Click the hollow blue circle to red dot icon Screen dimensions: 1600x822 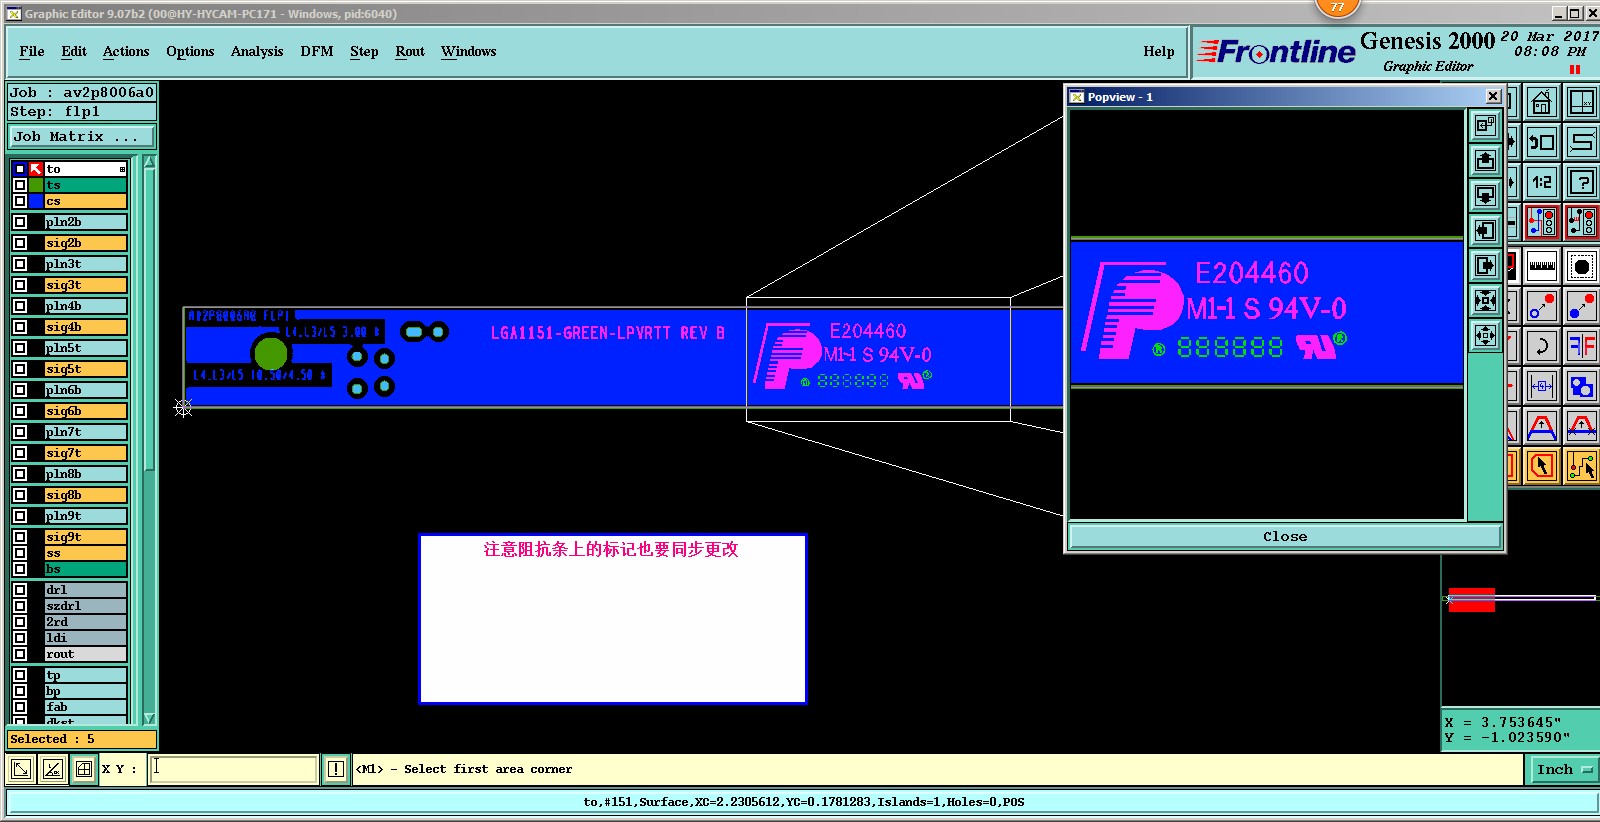tap(1541, 306)
